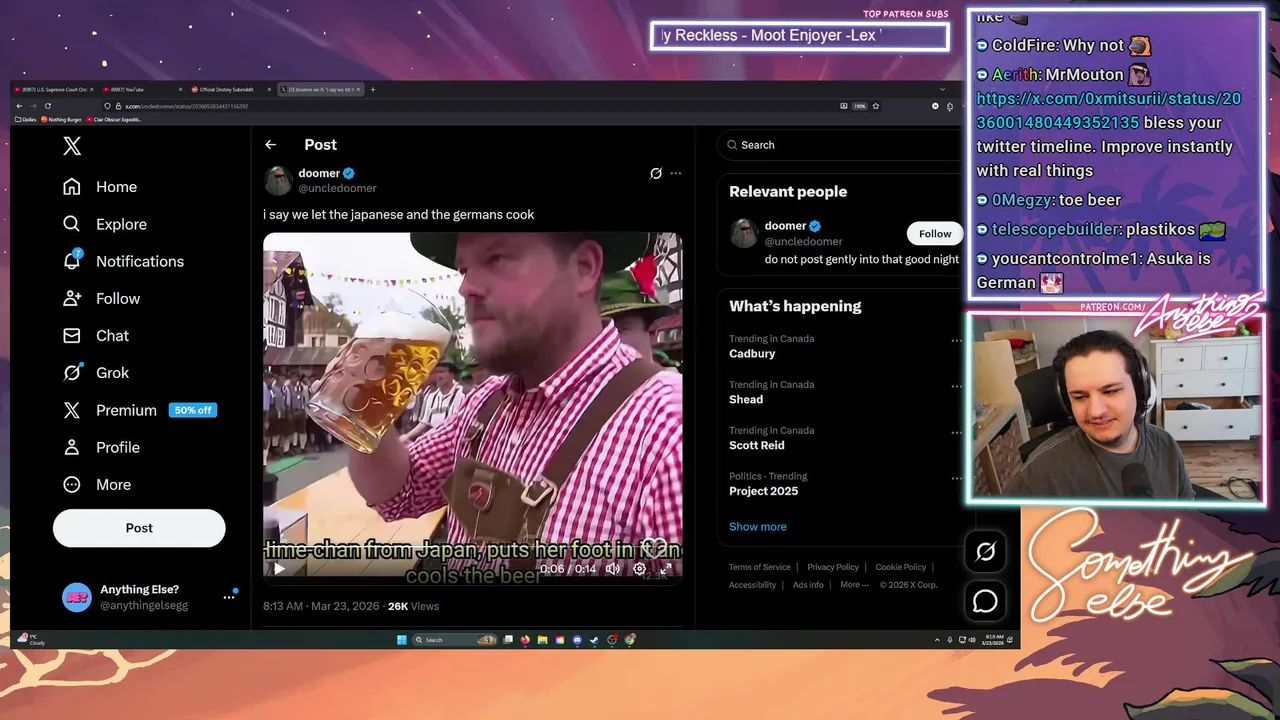Viewport: 1280px width, 720px height.
Task: Open the video settings gear
Action: (640, 569)
